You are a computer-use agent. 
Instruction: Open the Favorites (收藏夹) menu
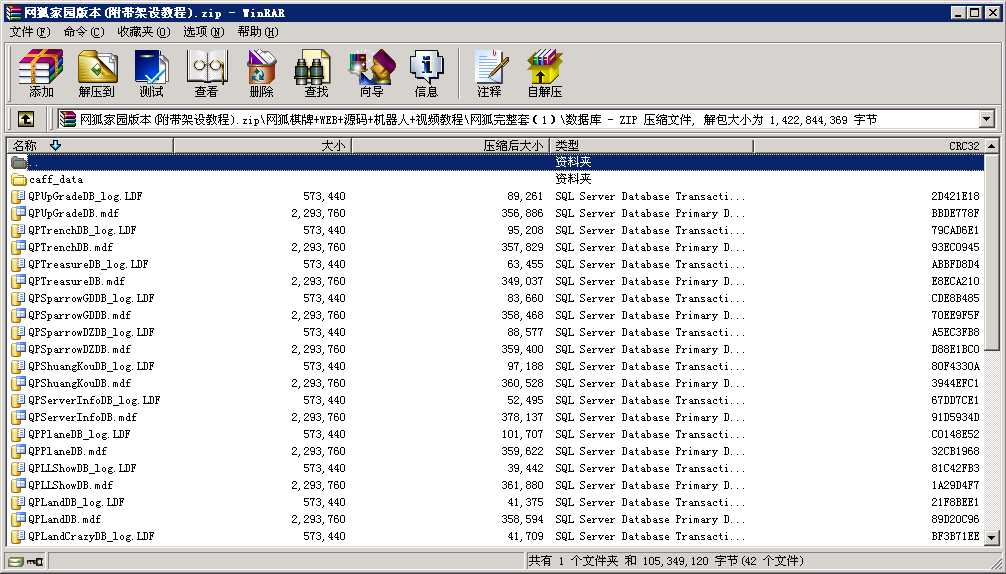click(x=144, y=32)
